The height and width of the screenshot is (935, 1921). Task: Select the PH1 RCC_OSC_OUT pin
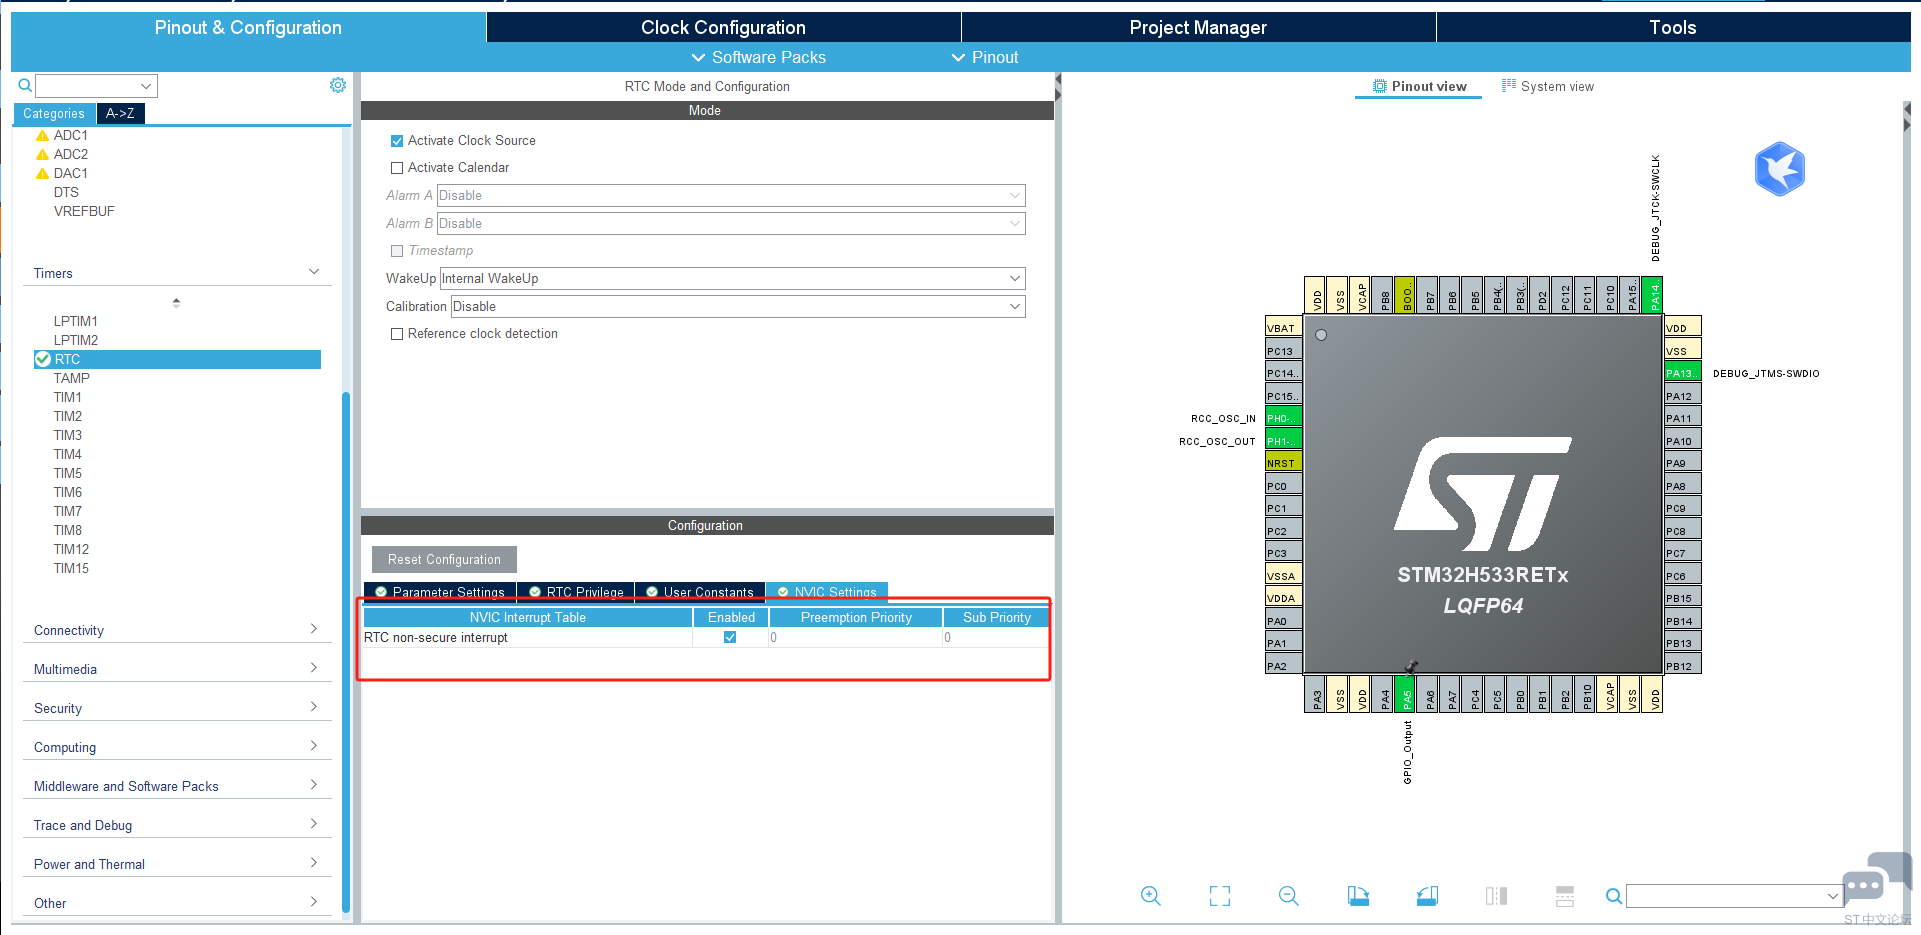point(1283,441)
